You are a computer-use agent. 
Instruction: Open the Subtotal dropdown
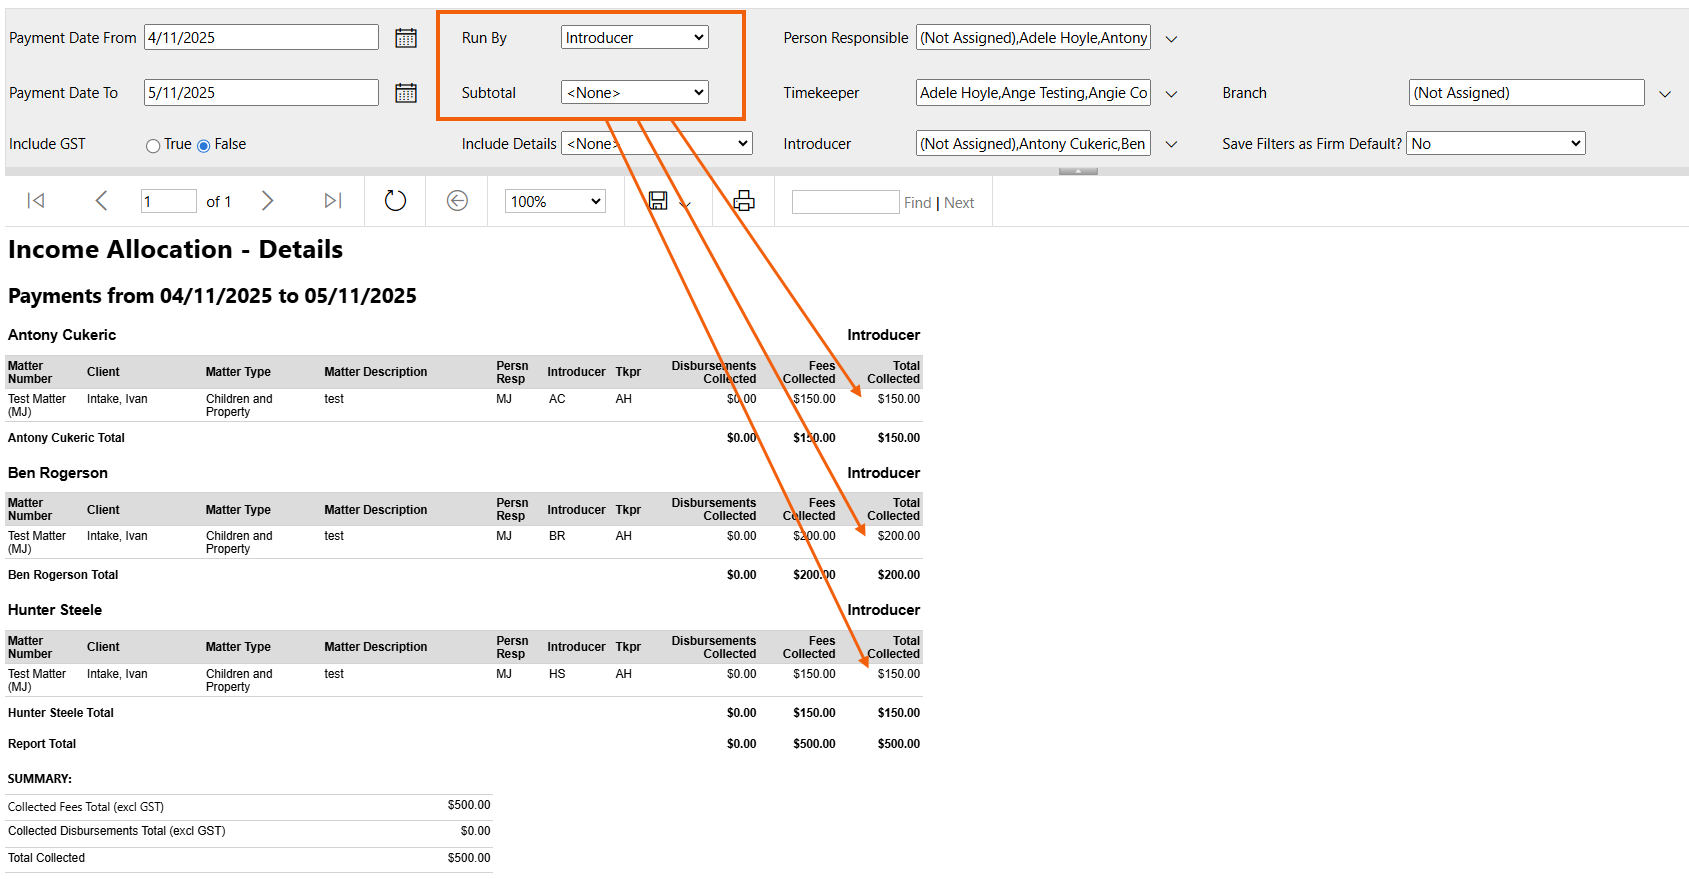(635, 93)
